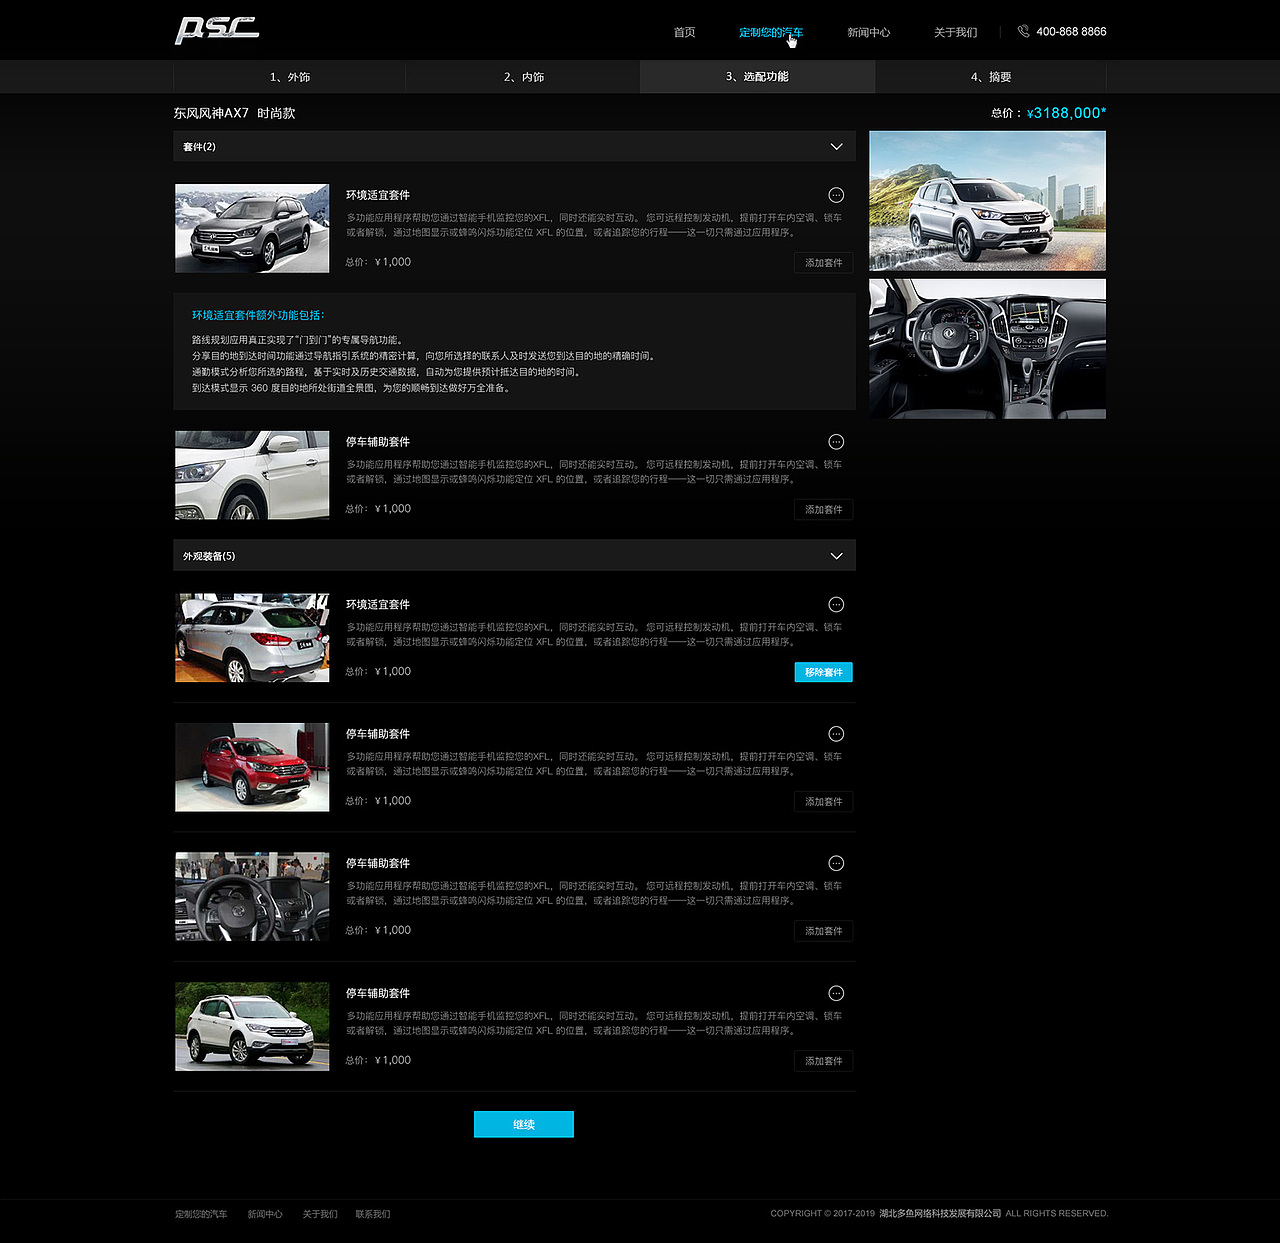Image resolution: width=1280 pixels, height=1243 pixels.
Task: Open 关于我们 link in the footer
Action: (x=320, y=1214)
